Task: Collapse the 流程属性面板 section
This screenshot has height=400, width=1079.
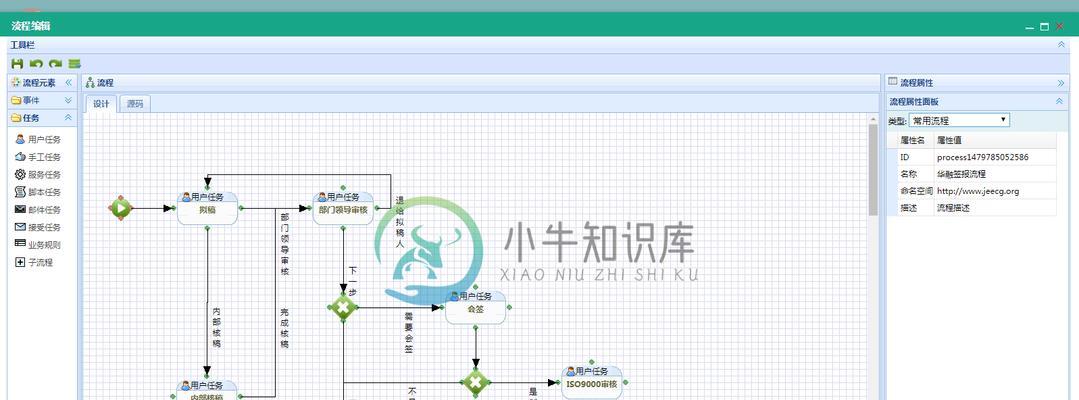Action: (x=1060, y=101)
